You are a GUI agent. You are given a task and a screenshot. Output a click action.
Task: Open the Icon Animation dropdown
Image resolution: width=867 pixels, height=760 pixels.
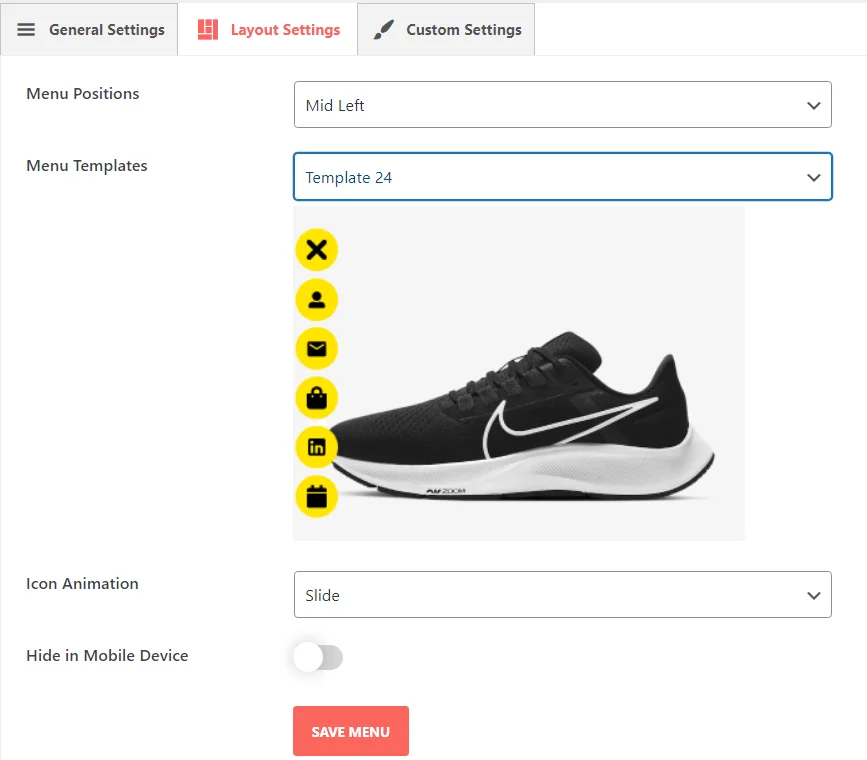click(562, 595)
